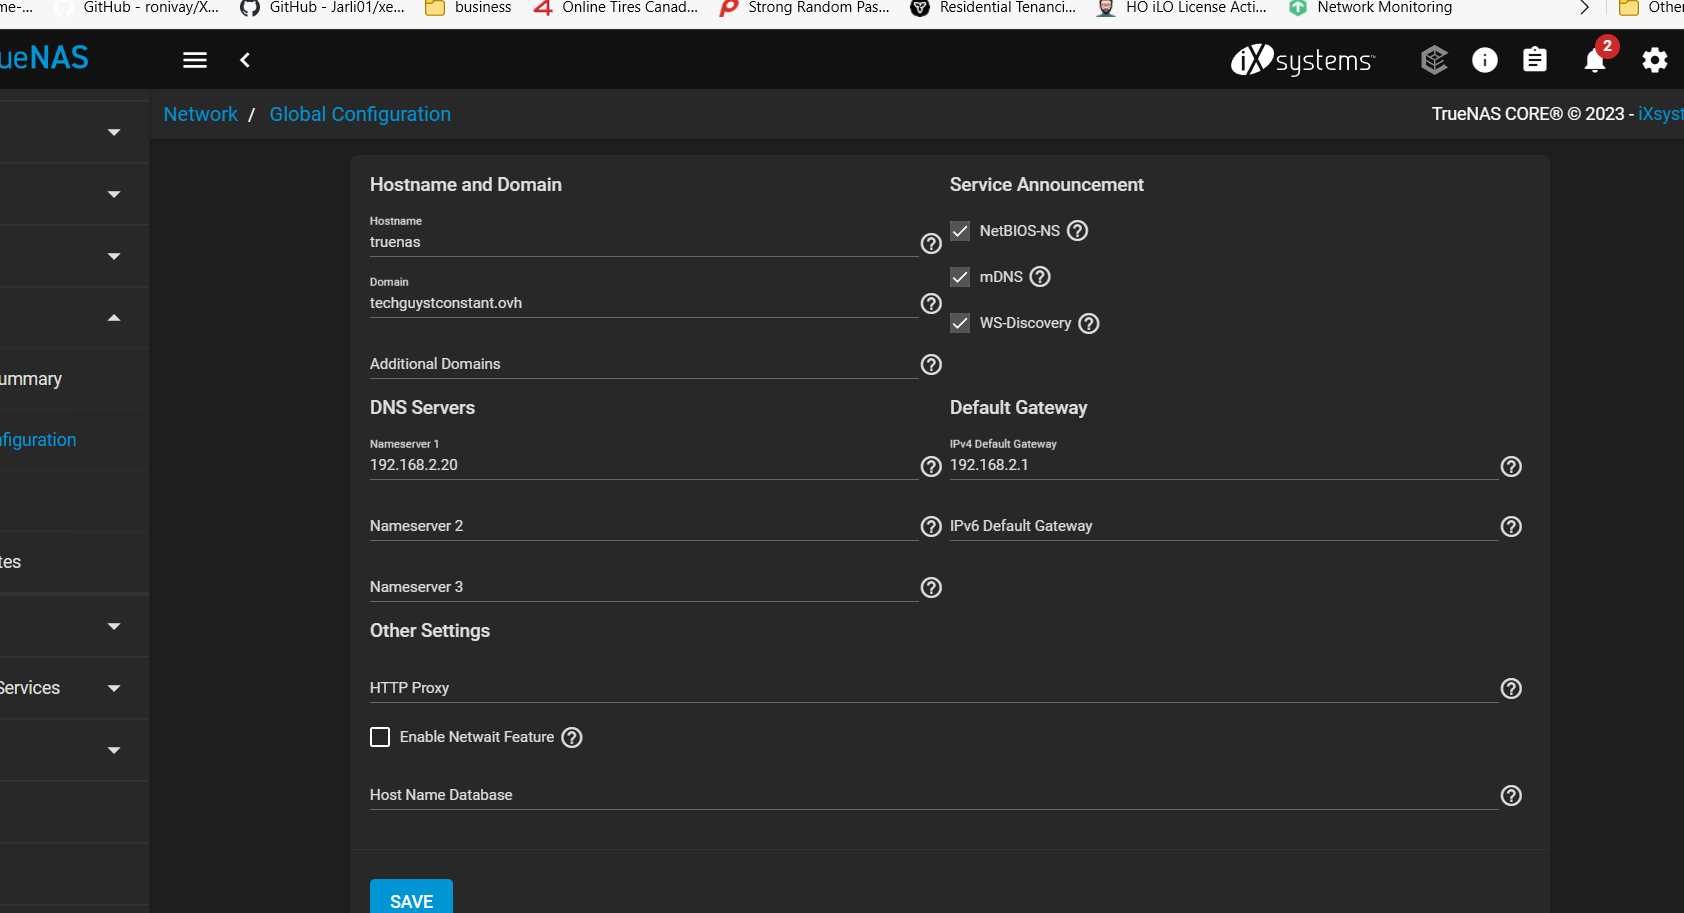Edit IPv4 Default Gateway field
Viewport: 1684px width, 913px height.
click(x=1224, y=465)
